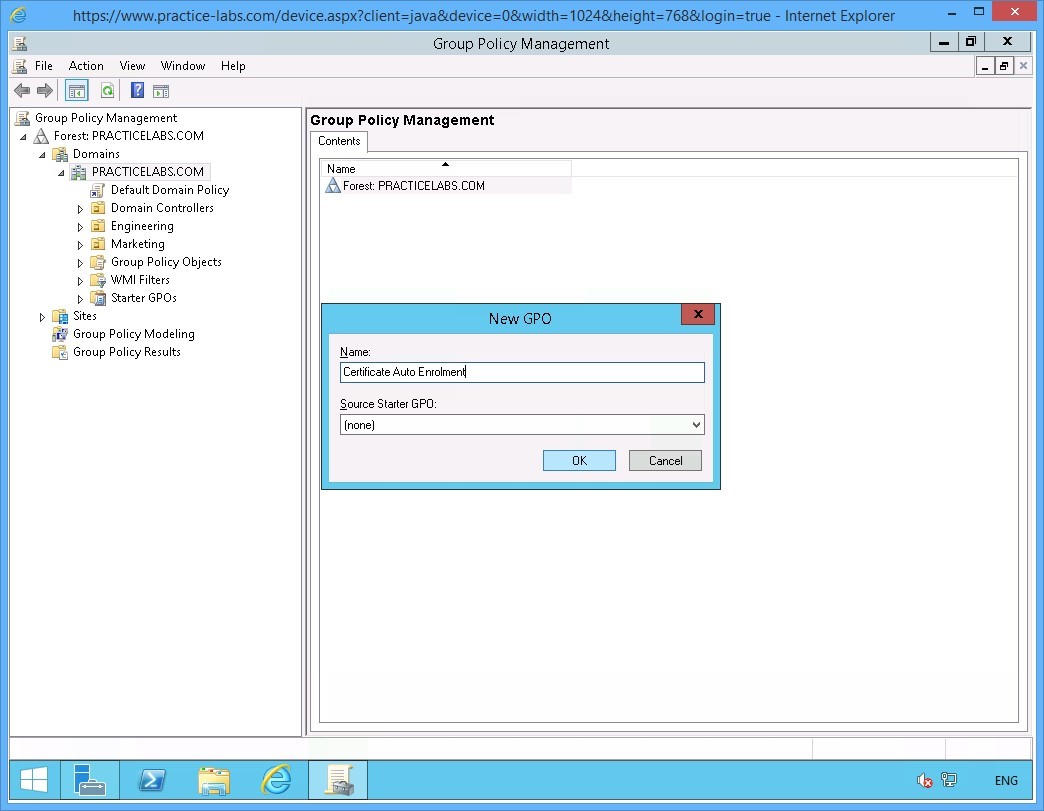Select the WMI Filters node

139,280
